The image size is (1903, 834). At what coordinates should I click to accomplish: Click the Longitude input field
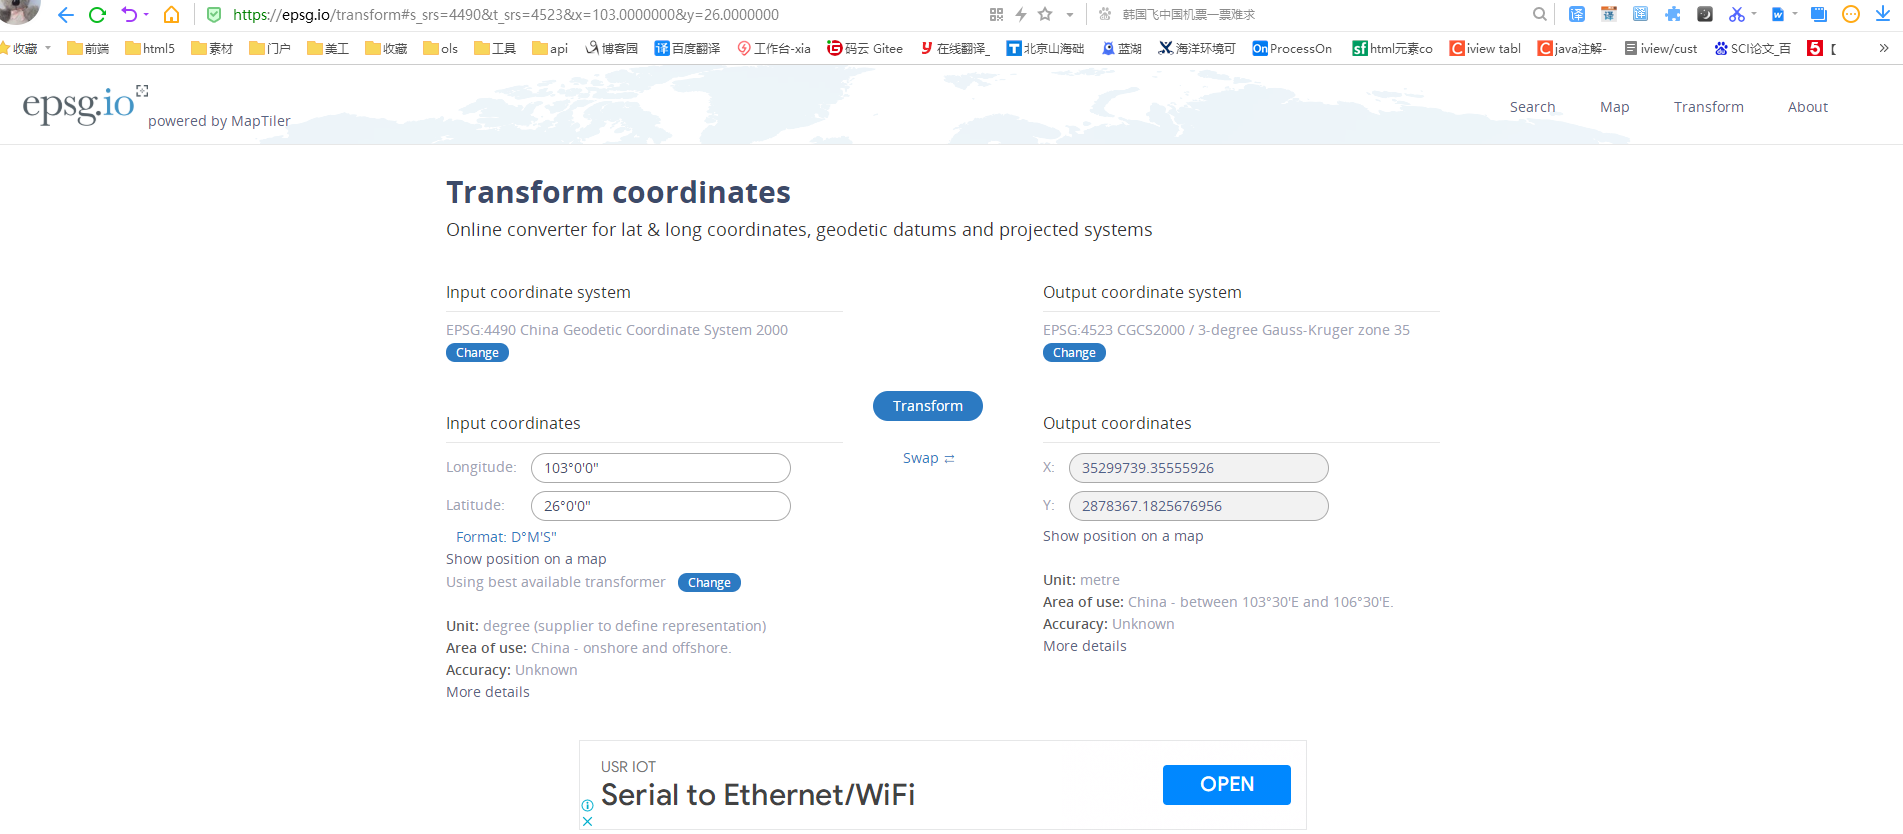(x=660, y=468)
